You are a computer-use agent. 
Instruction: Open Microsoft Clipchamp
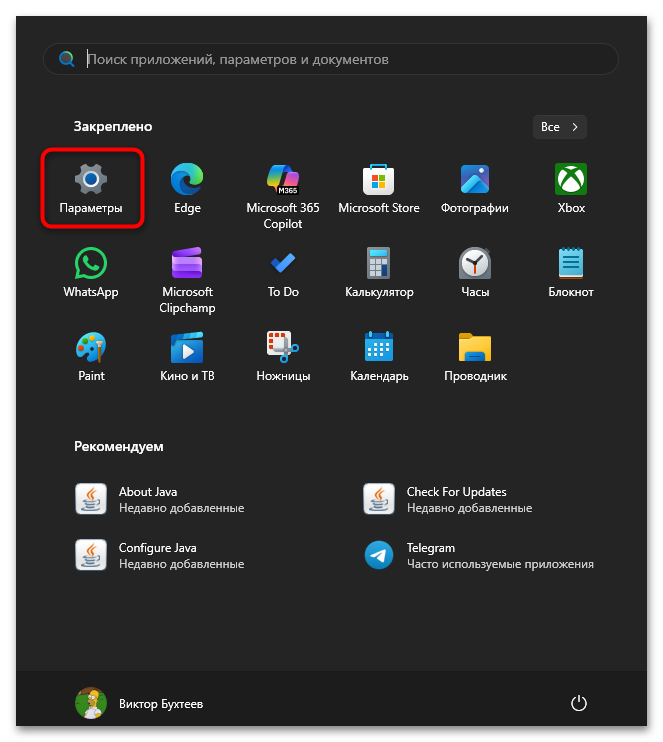tap(187, 280)
